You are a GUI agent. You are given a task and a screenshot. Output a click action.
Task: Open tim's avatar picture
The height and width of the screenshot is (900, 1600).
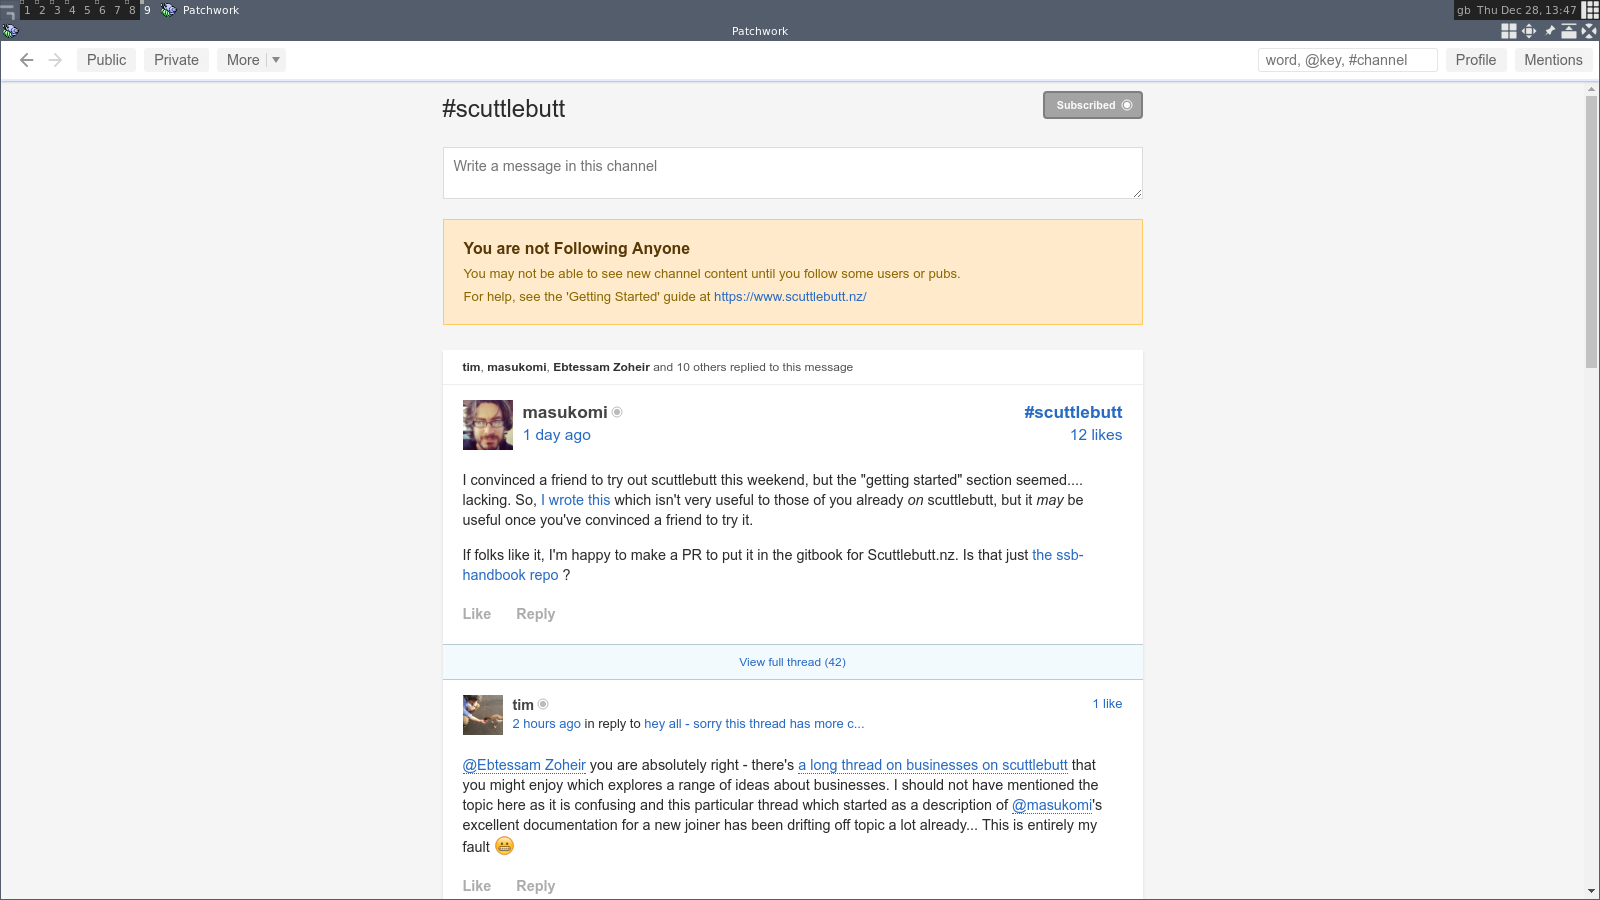coord(483,715)
